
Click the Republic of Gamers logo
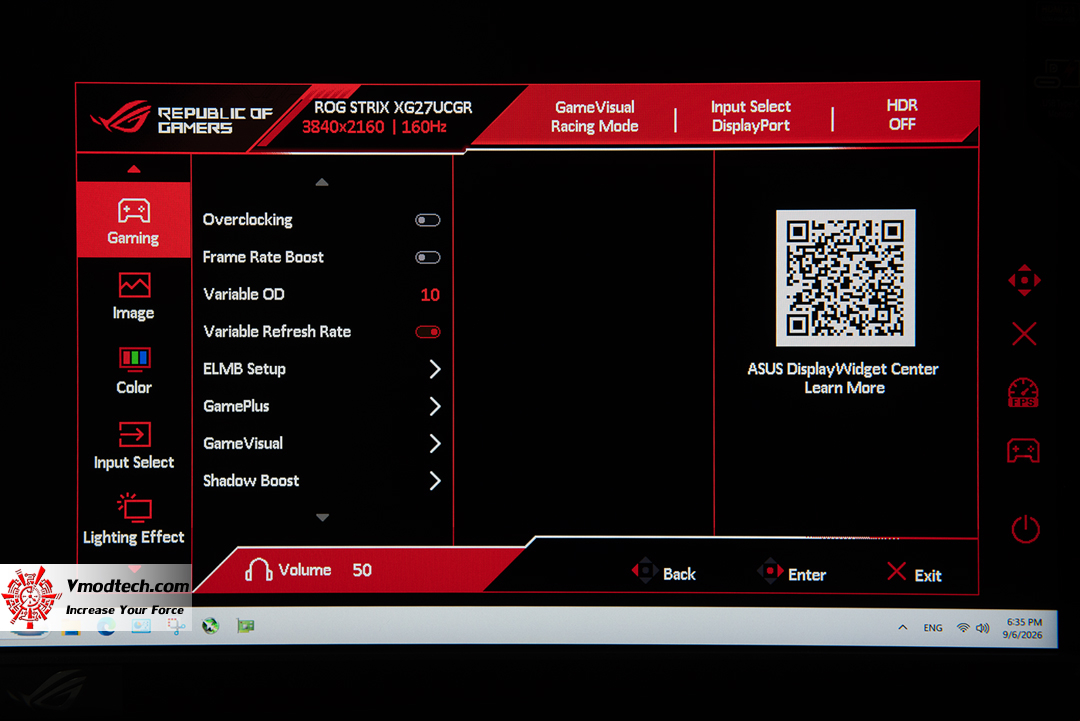(183, 118)
